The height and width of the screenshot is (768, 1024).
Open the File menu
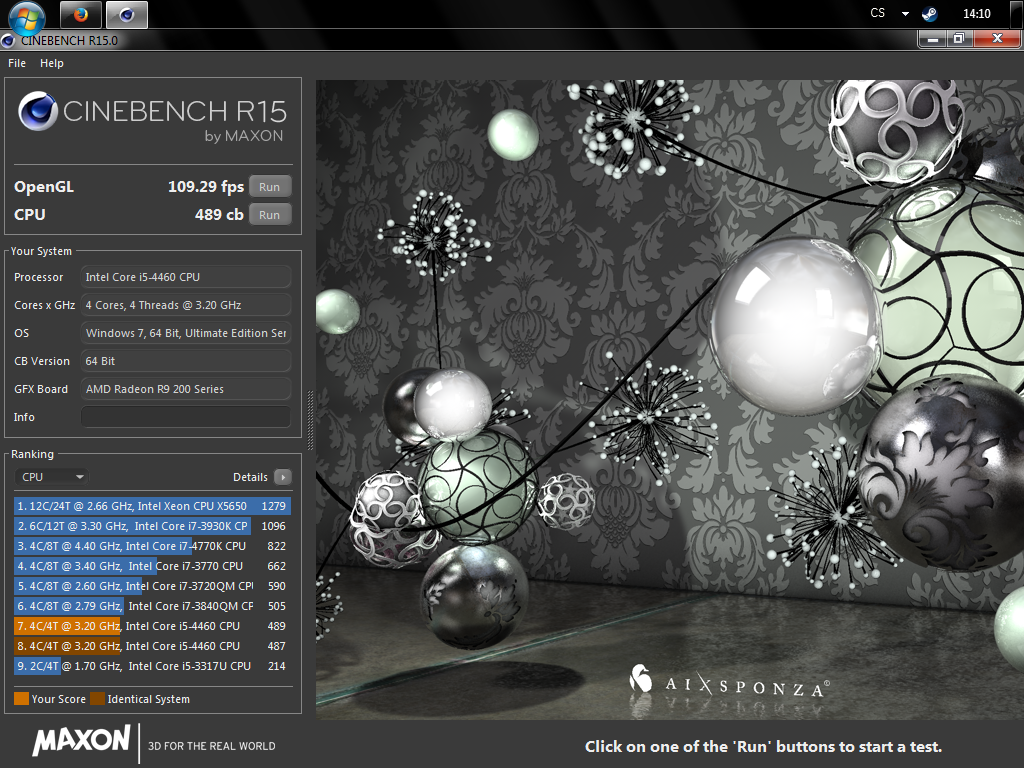[x=17, y=63]
